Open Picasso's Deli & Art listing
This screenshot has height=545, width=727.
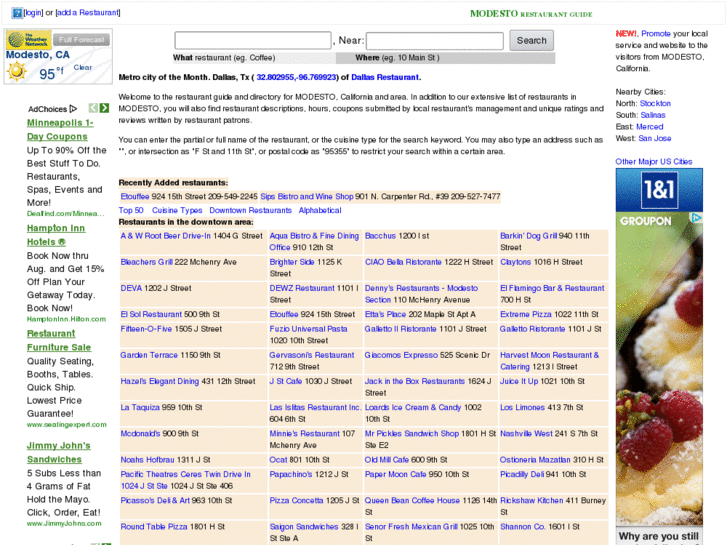pyautogui.click(x=155, y=500)
